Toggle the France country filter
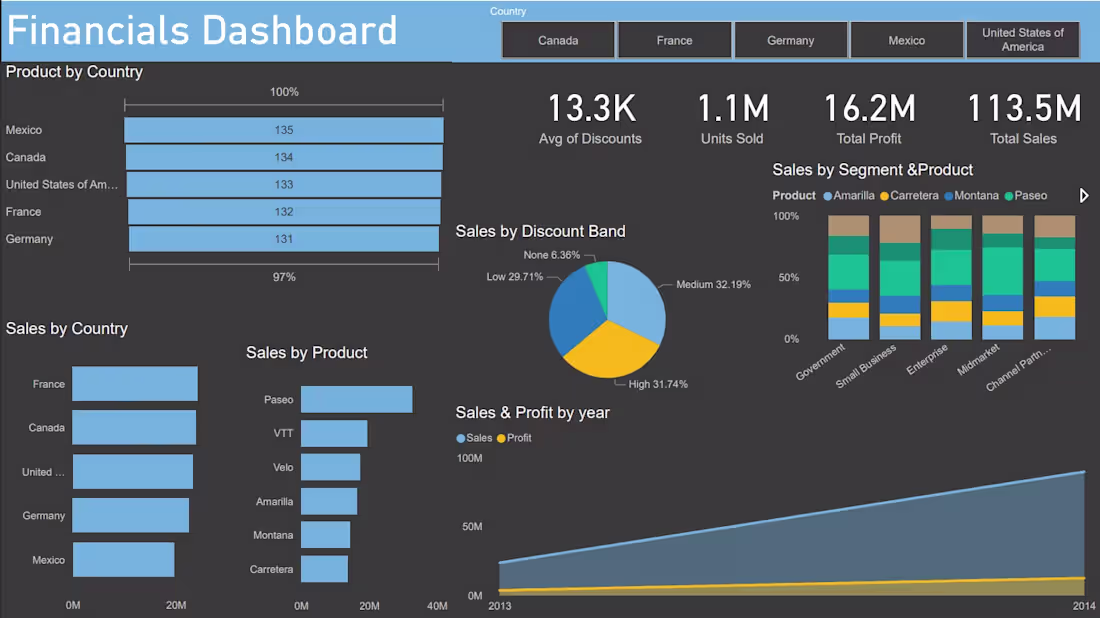Screen dimensions: 1100x618 tap(674, 40)
